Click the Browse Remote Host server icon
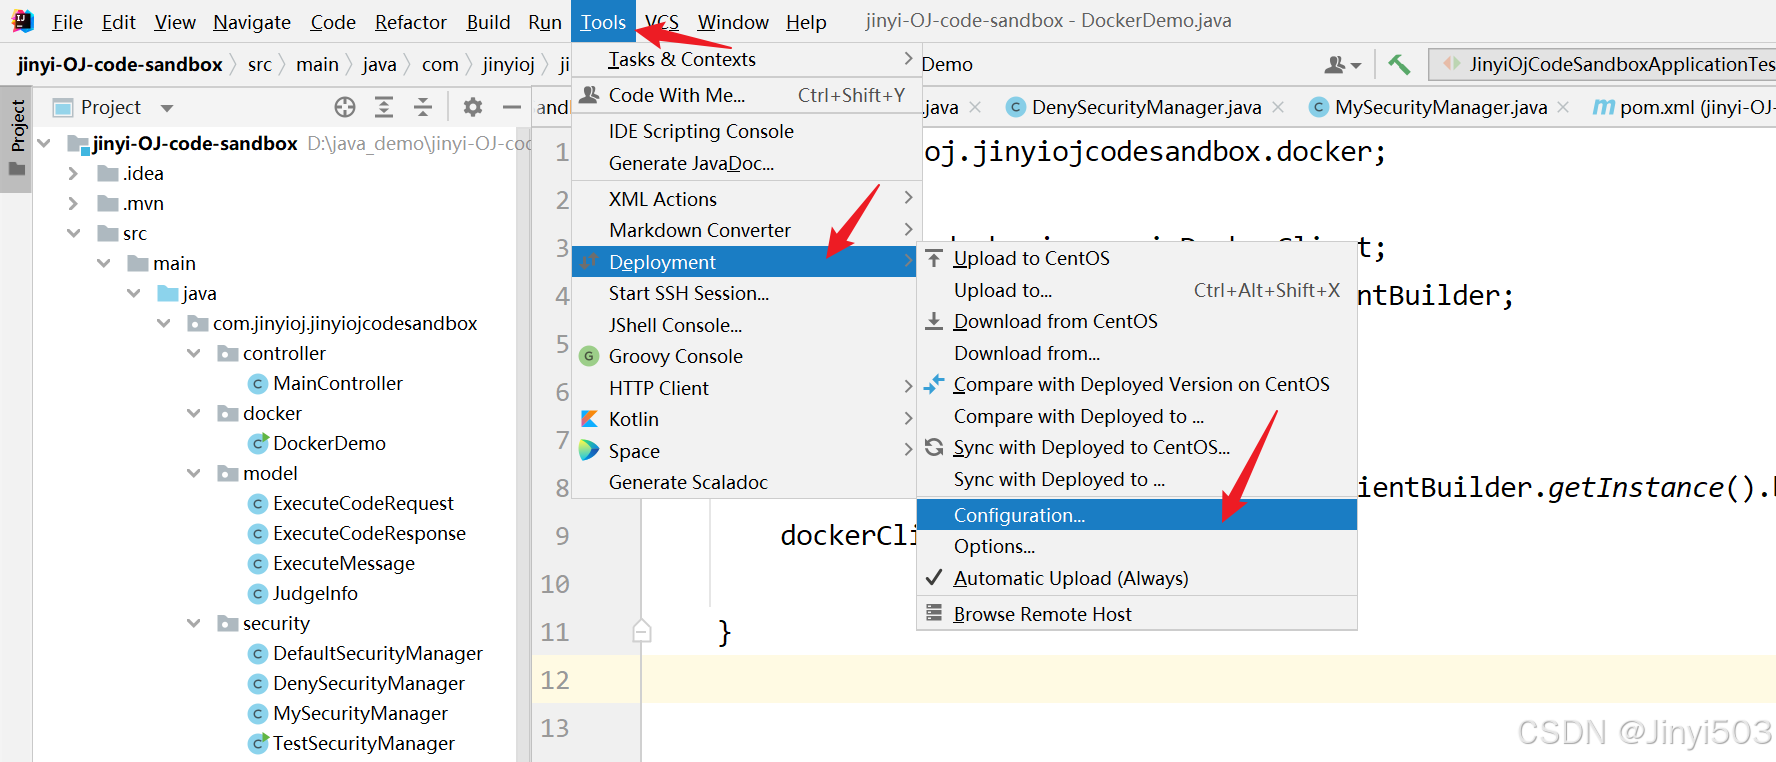The width and height of the screenshot is (1776, 762). [933, 613]
